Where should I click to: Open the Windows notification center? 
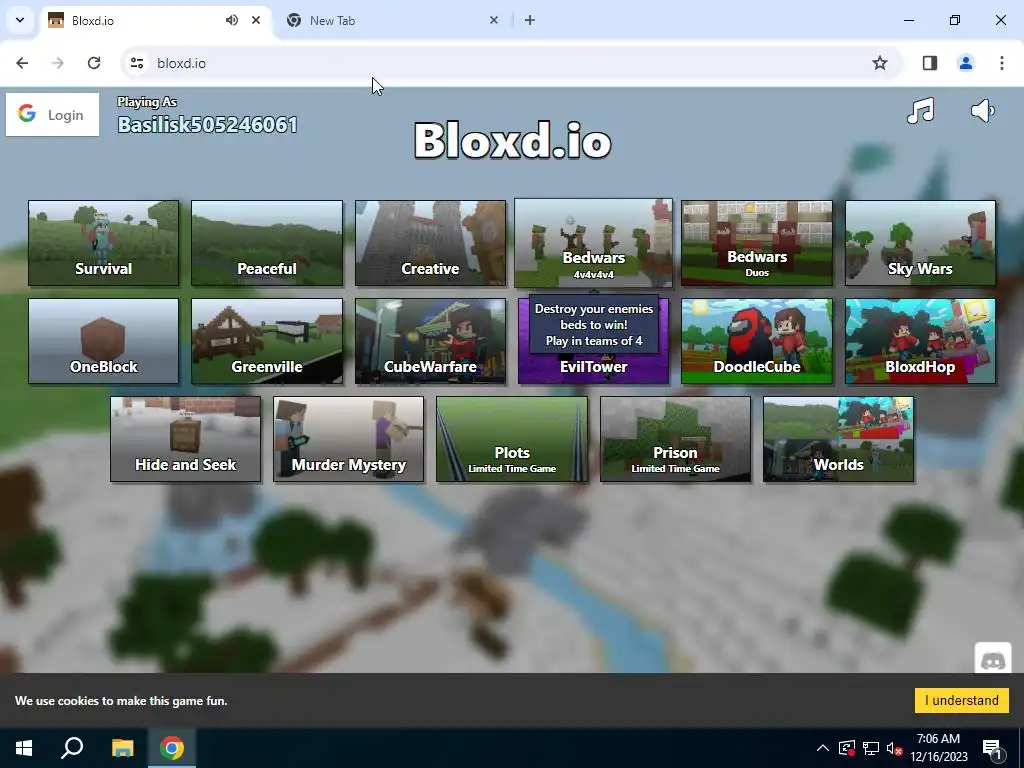point(991,748)
